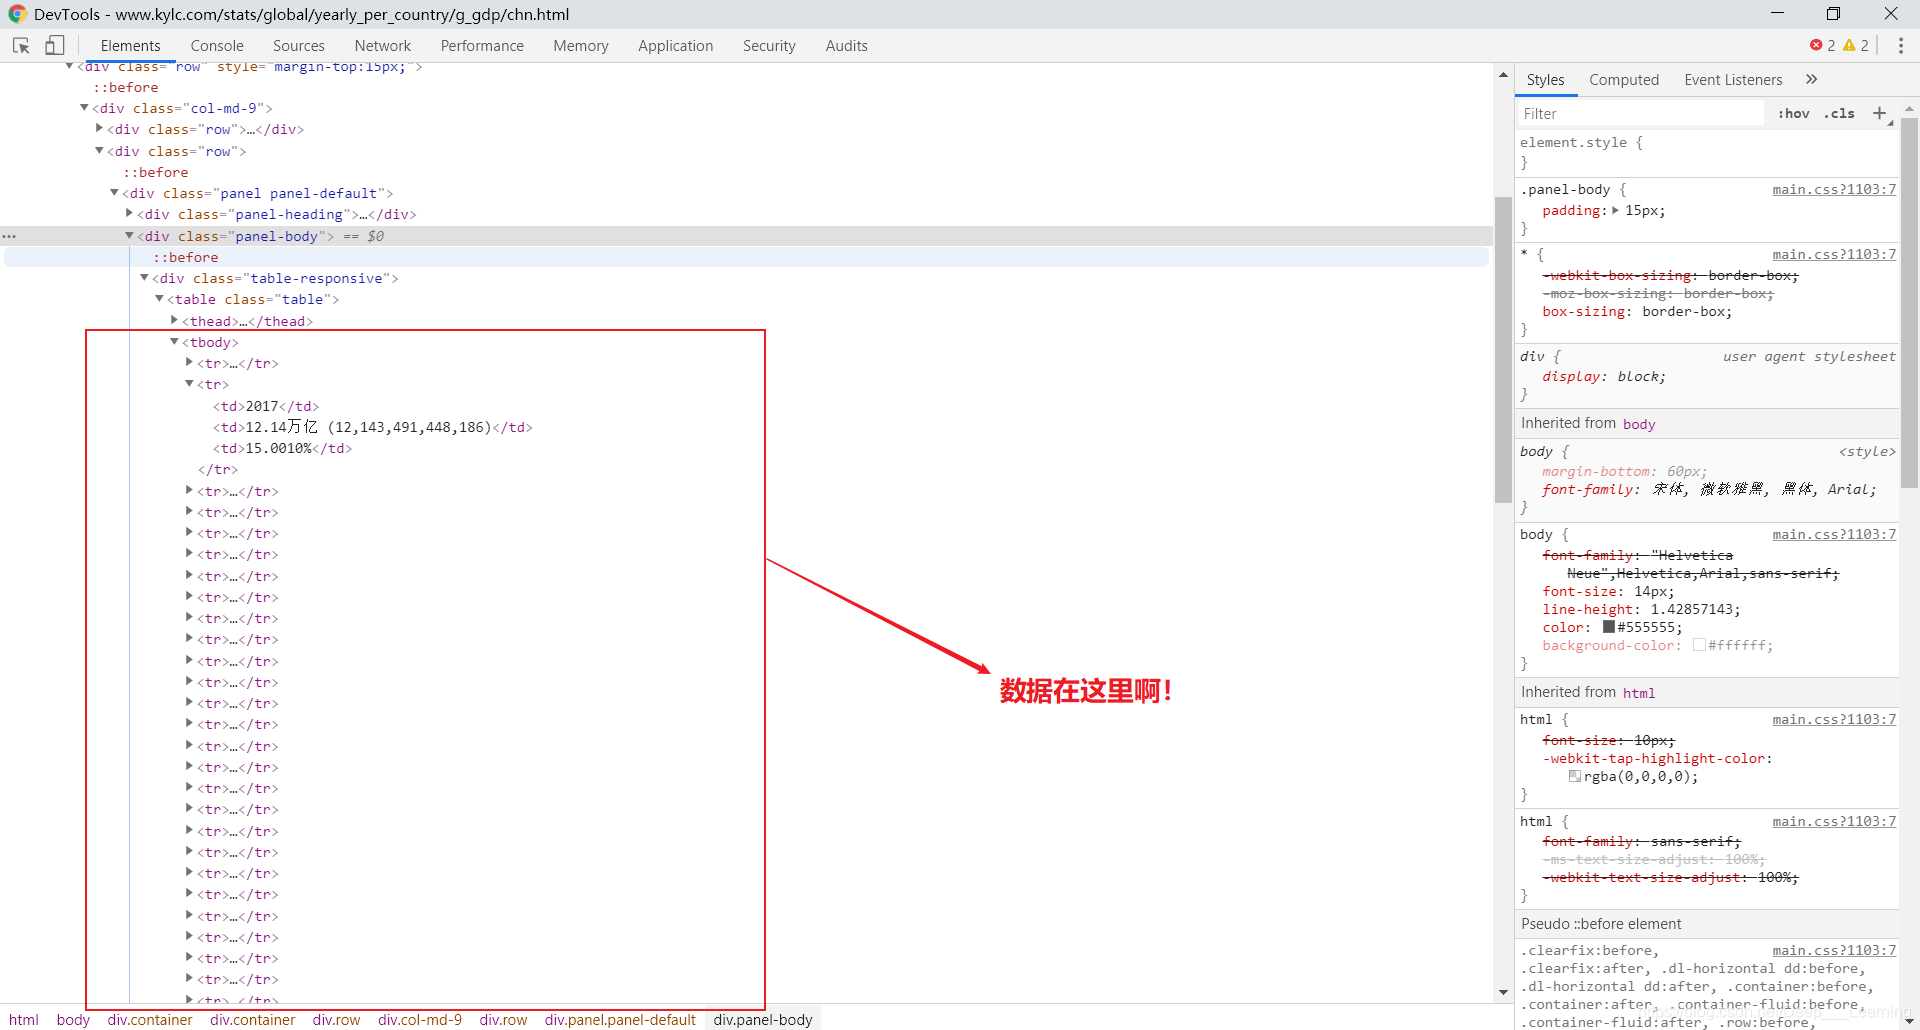Click the rgba(0,0,0,0) color swatch
The image size is (1920, 1030).
coord(1575,776)
